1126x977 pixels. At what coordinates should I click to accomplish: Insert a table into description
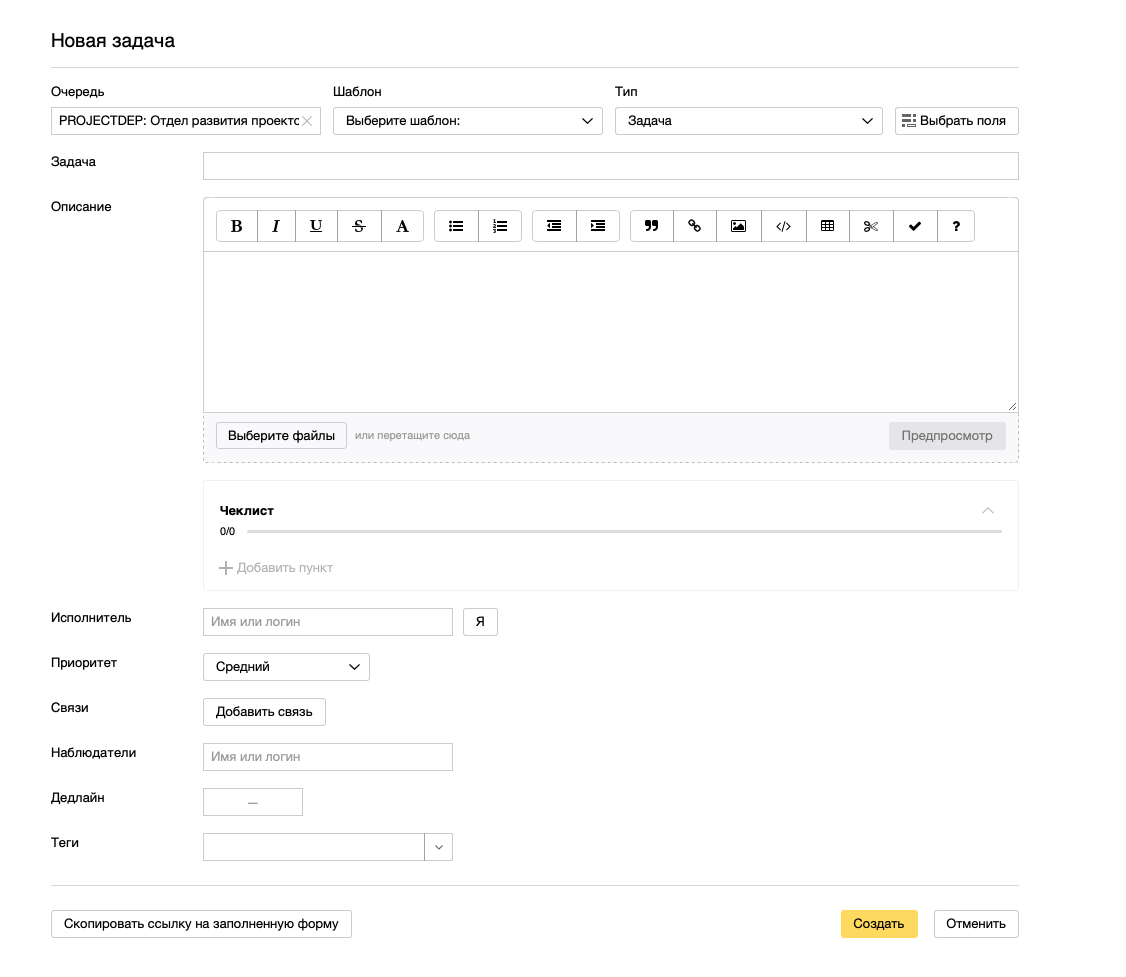[827, 226]
